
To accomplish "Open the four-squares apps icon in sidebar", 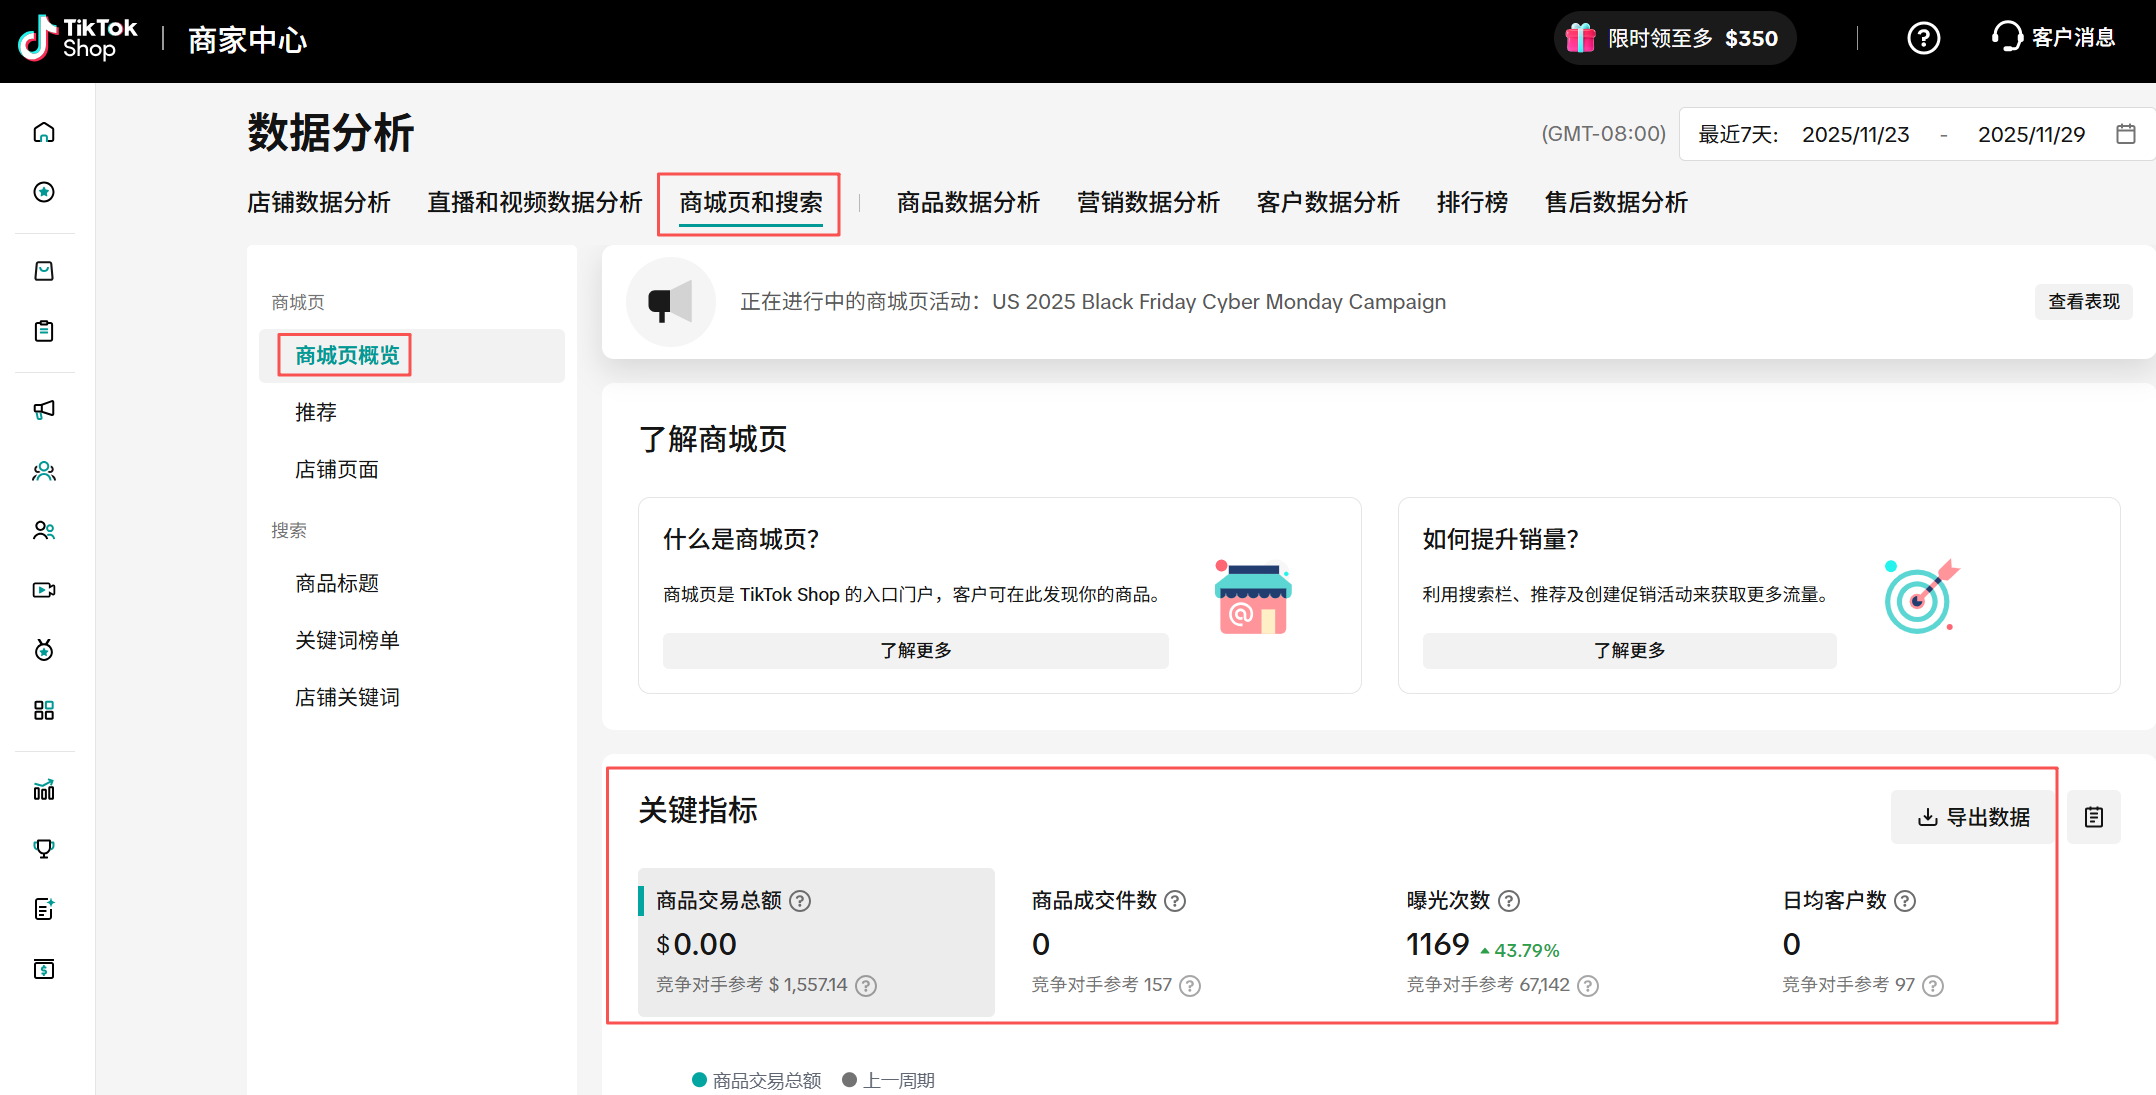I will 44,710.
